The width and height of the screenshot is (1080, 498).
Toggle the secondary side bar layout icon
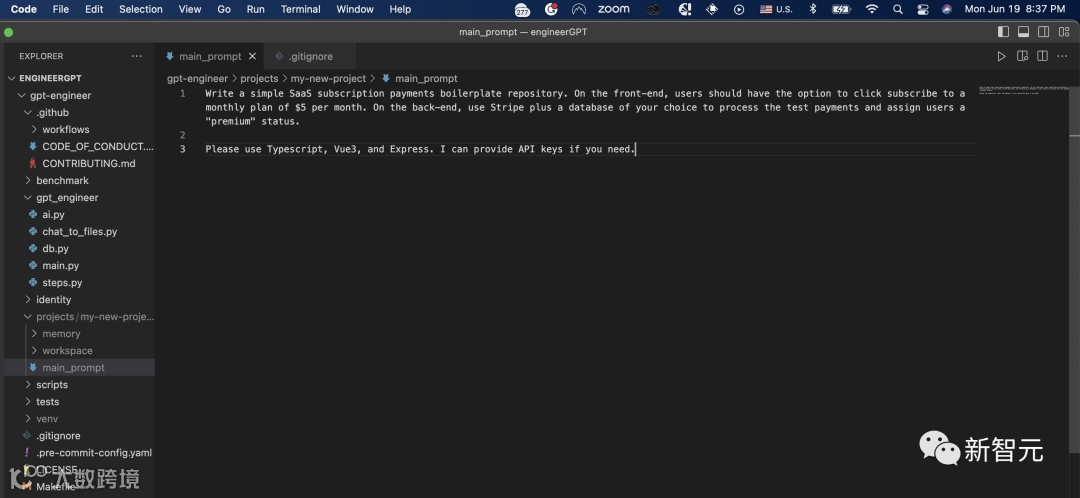pos(1043,32)
